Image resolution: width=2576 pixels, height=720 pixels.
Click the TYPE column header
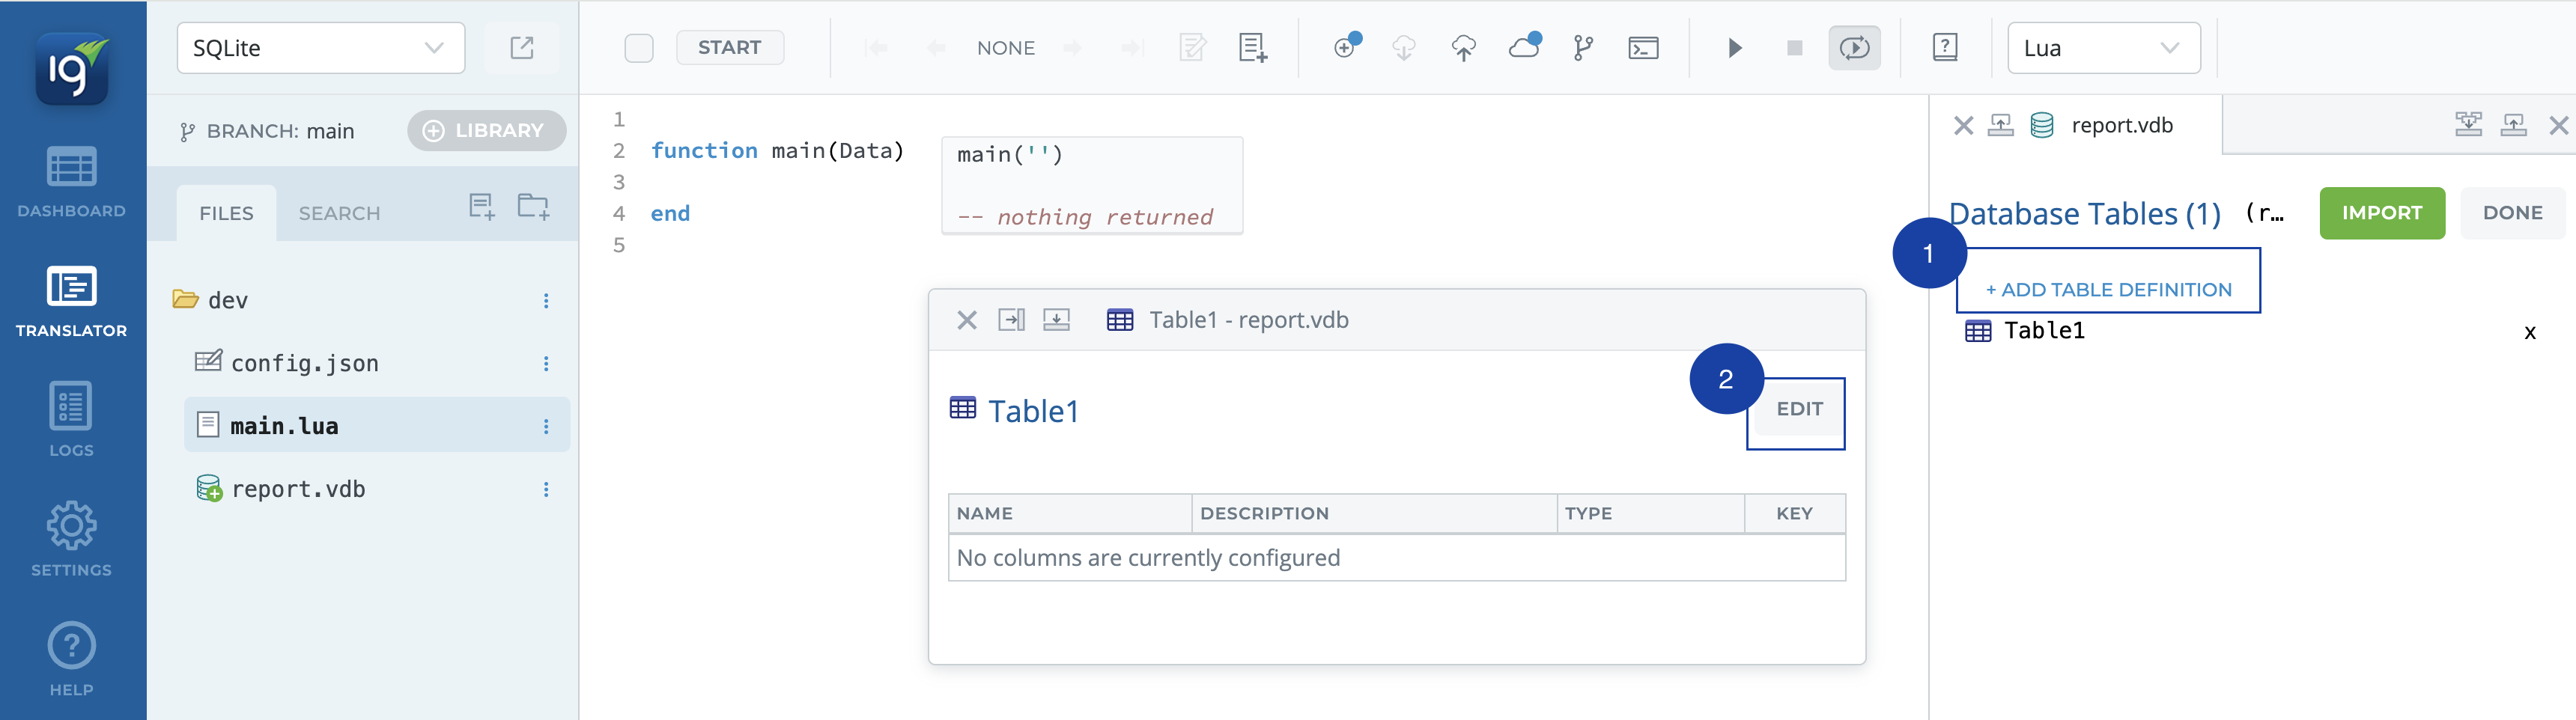click(1651, 513)
